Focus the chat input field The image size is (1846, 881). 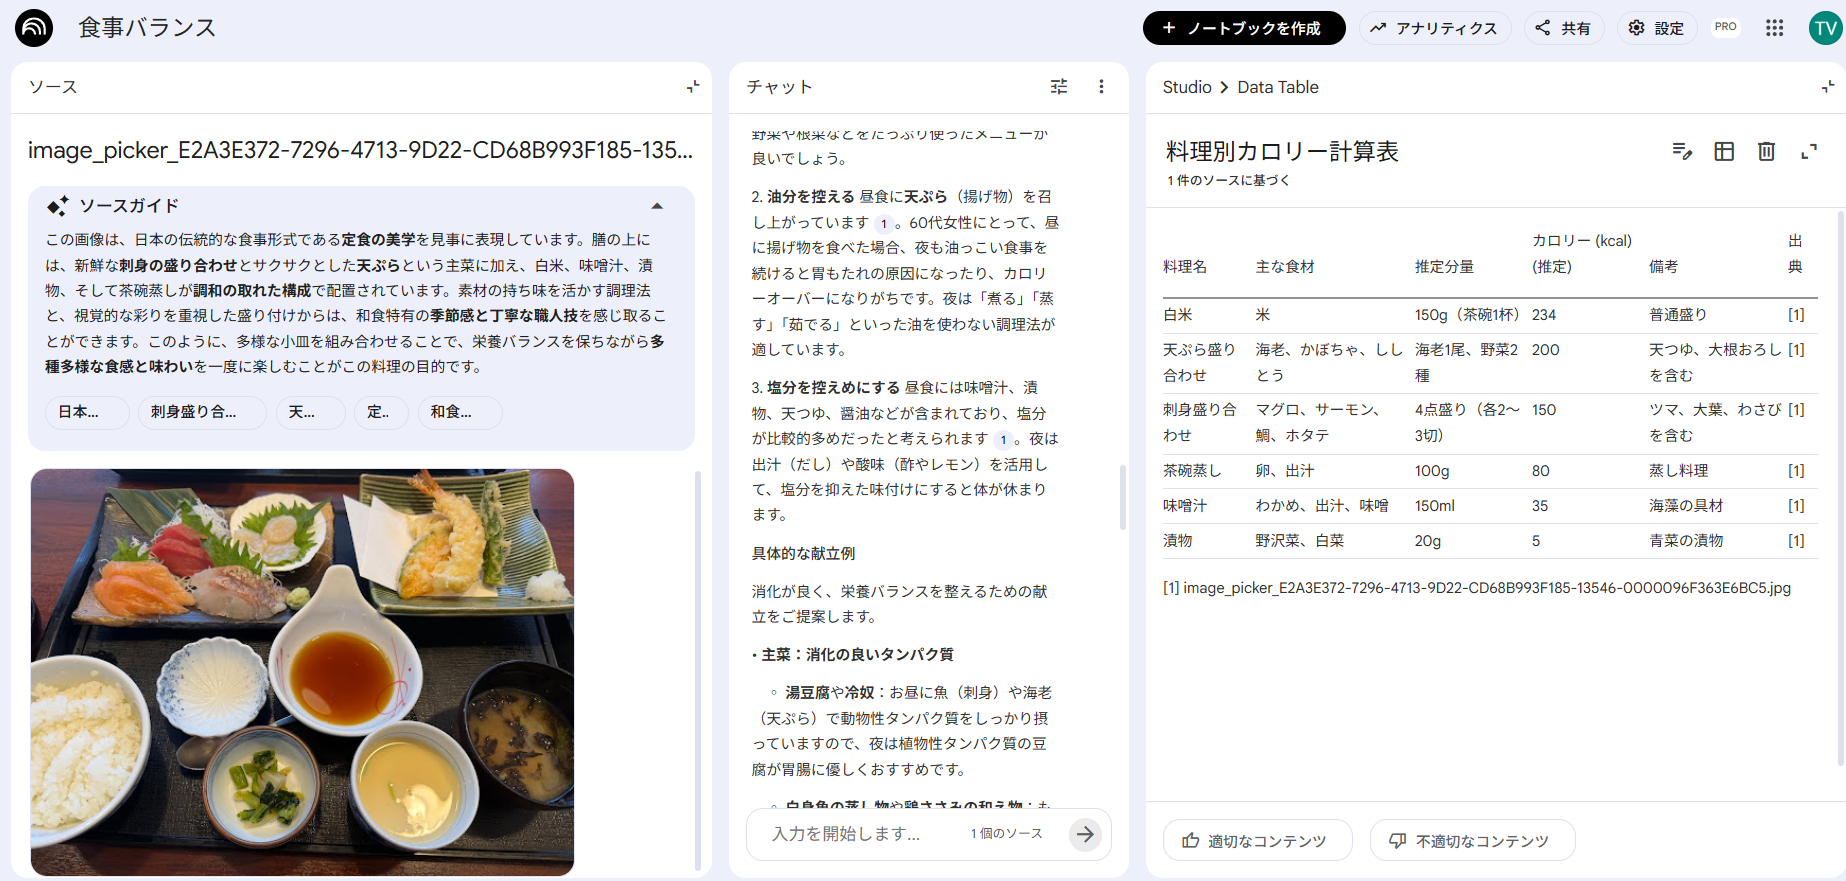click(x=860, y=834)
